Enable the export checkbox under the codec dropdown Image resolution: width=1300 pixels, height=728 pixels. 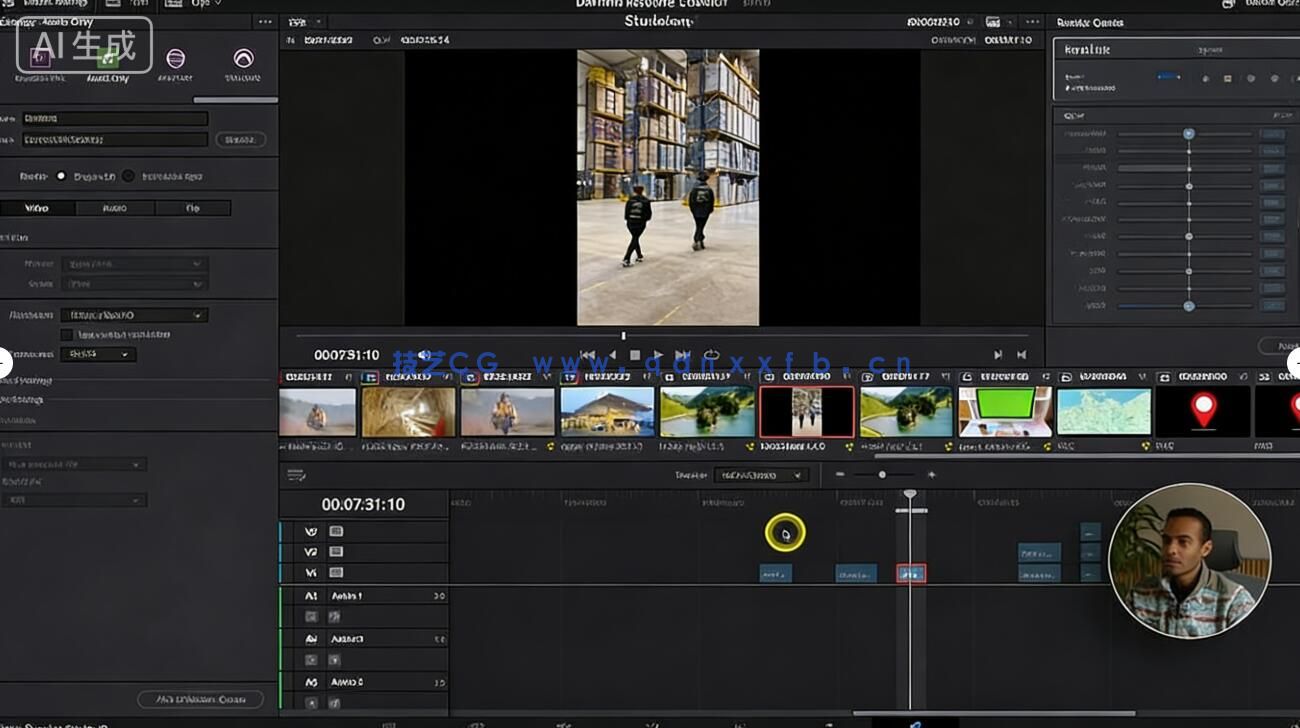68,334
